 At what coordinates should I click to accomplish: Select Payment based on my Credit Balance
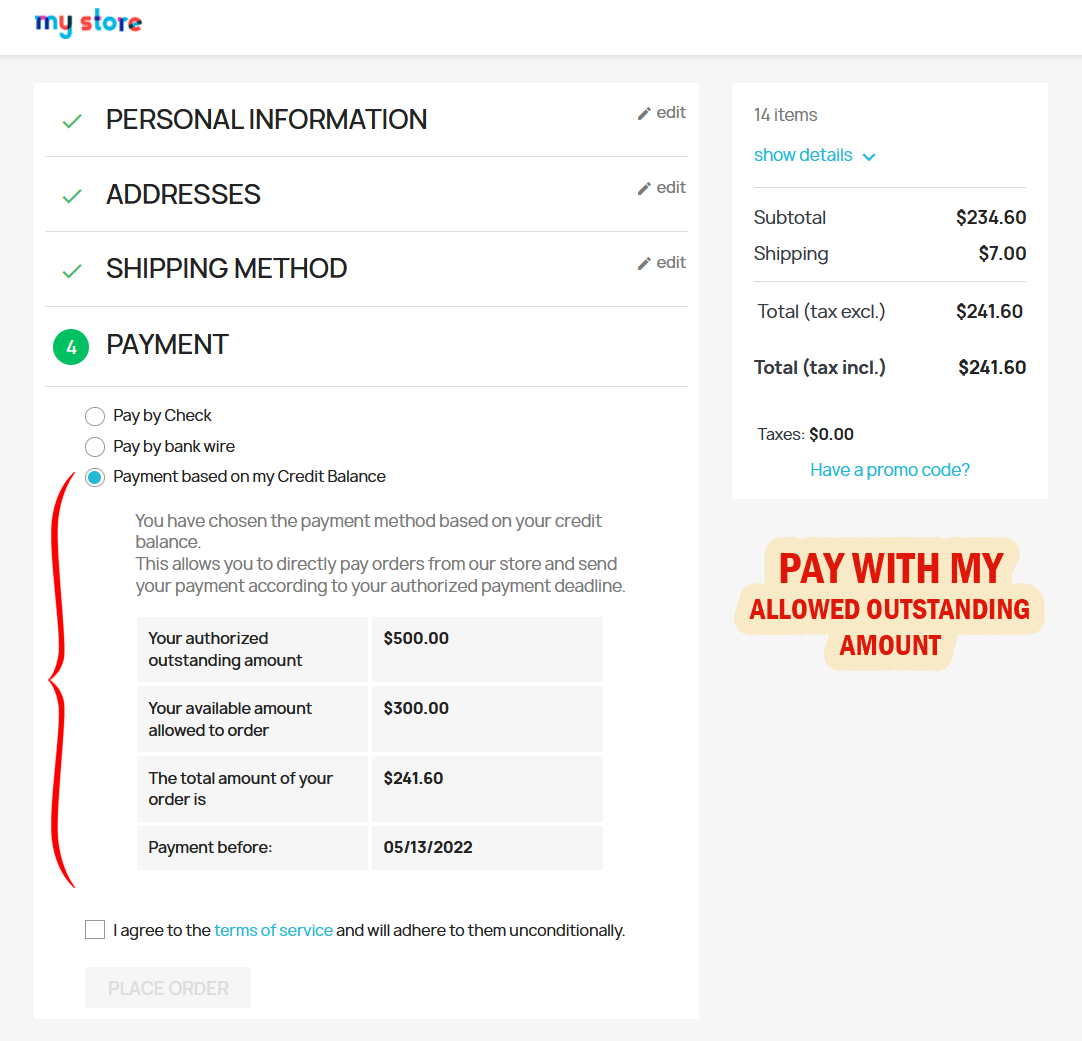click(95, 477)
